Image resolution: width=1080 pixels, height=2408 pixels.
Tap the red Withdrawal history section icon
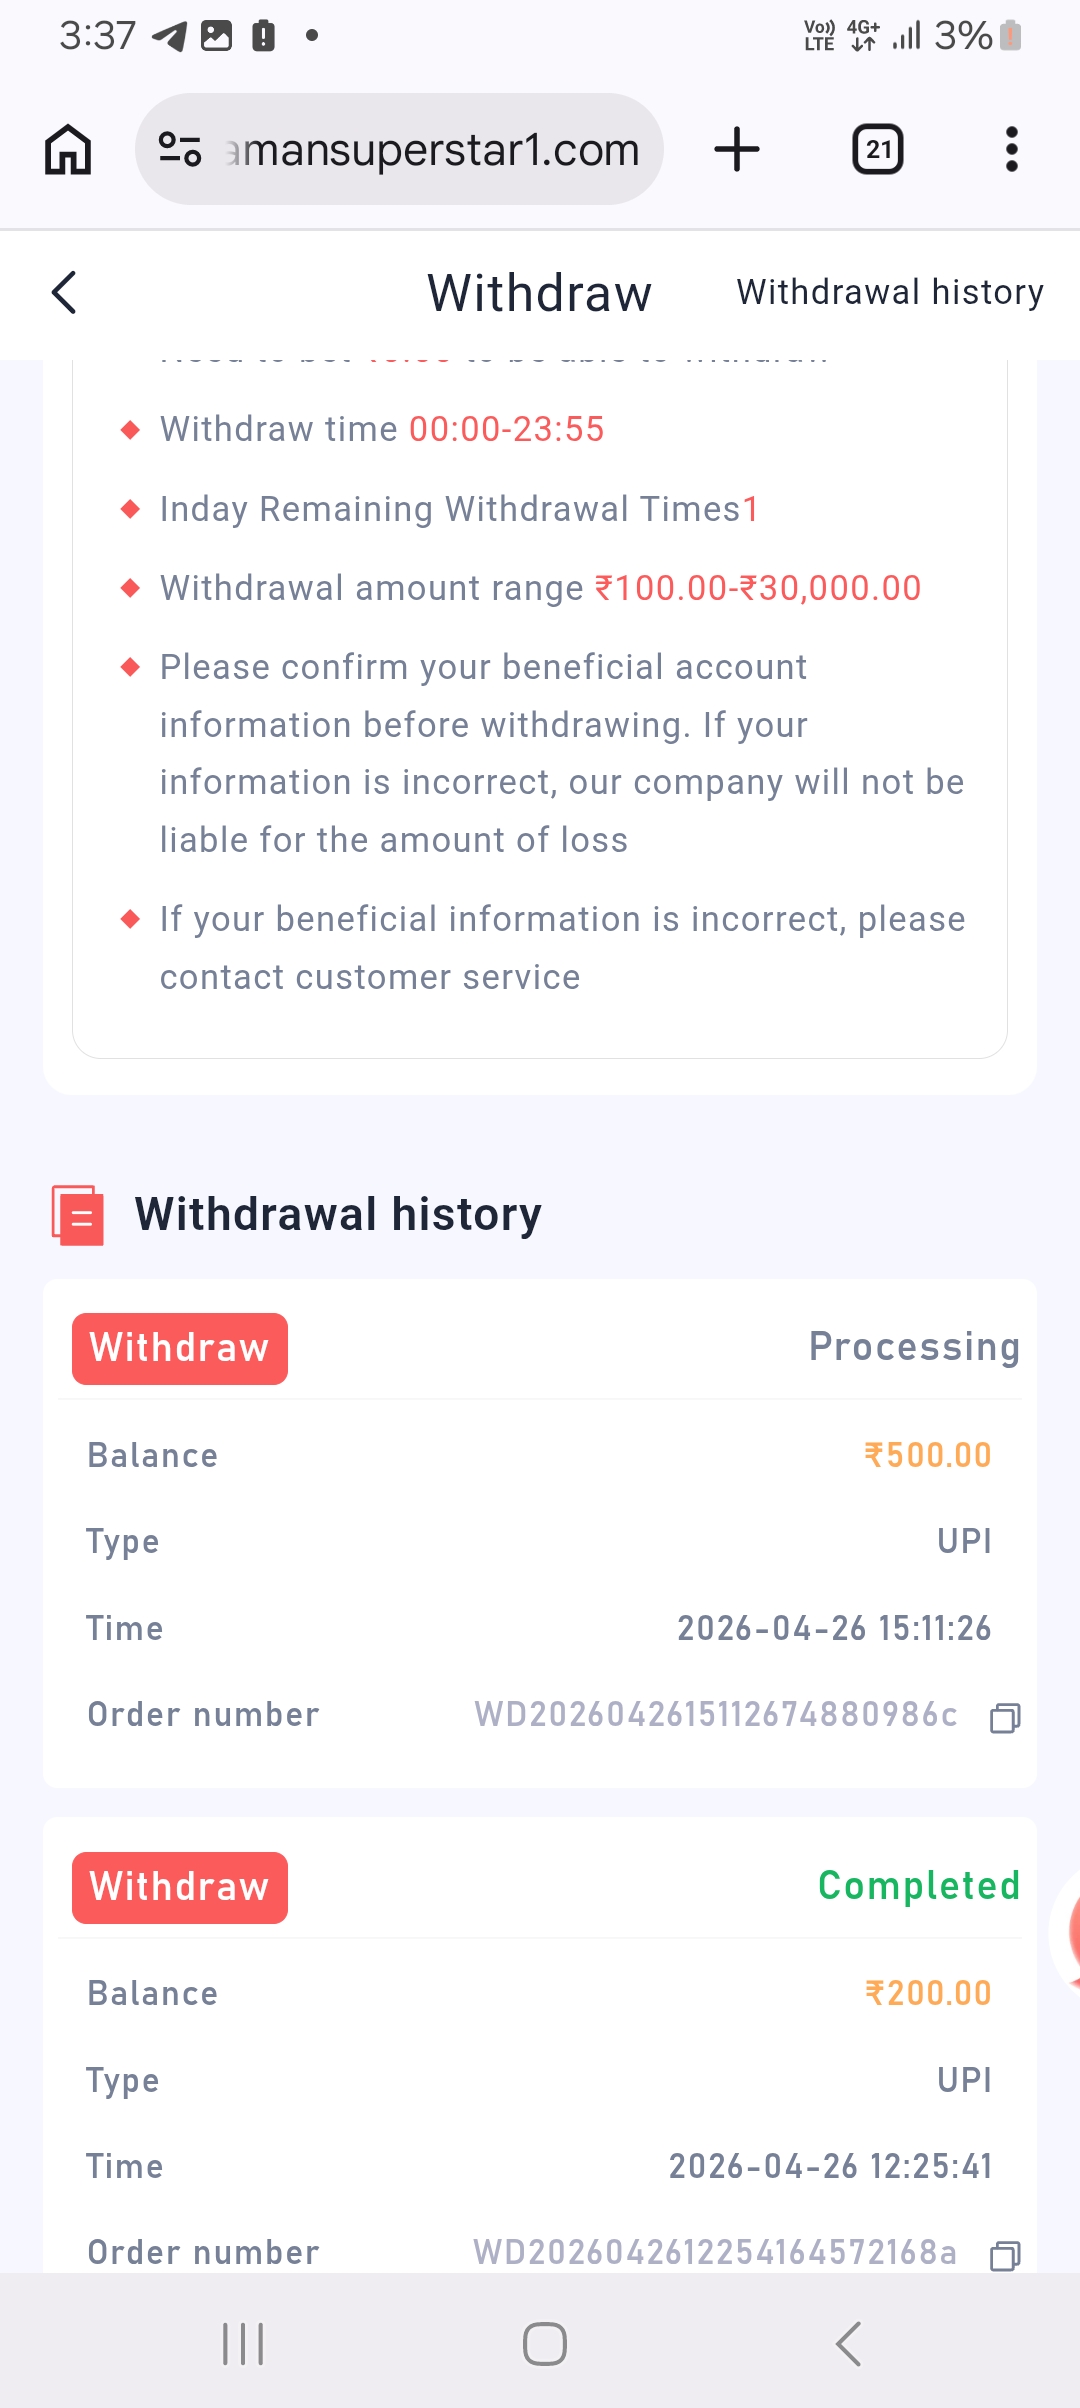pos(78,1215)
